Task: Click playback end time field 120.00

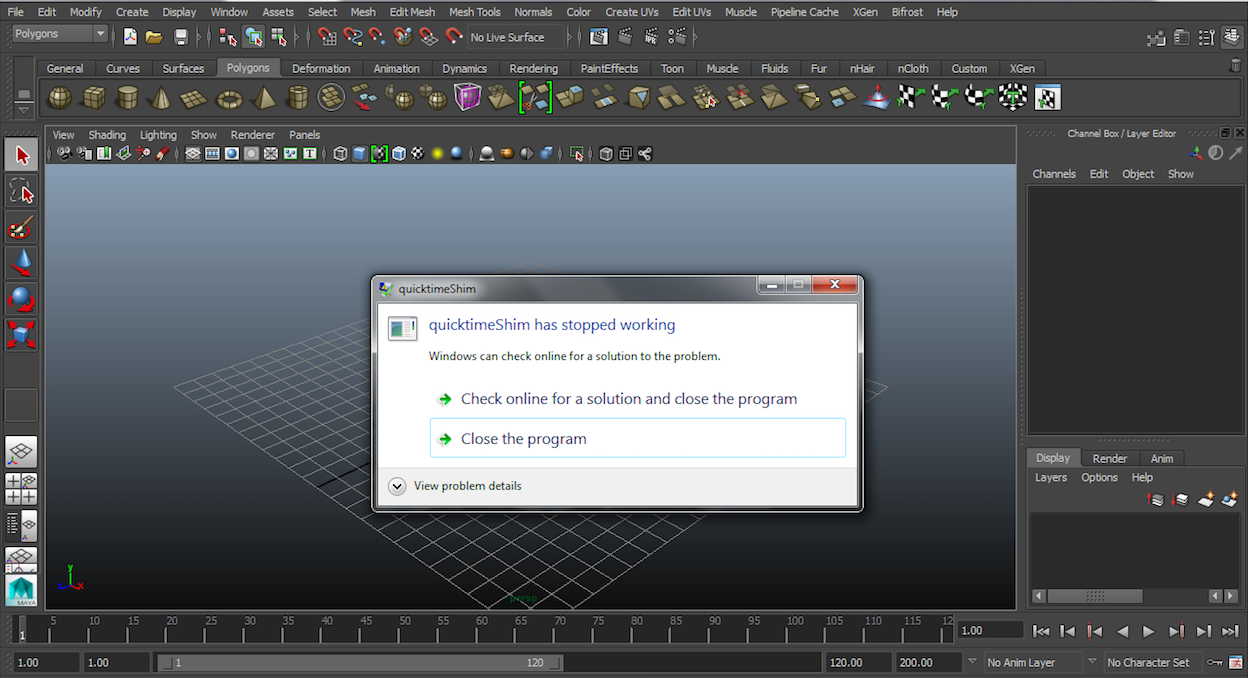Action: tap(857, 662)
